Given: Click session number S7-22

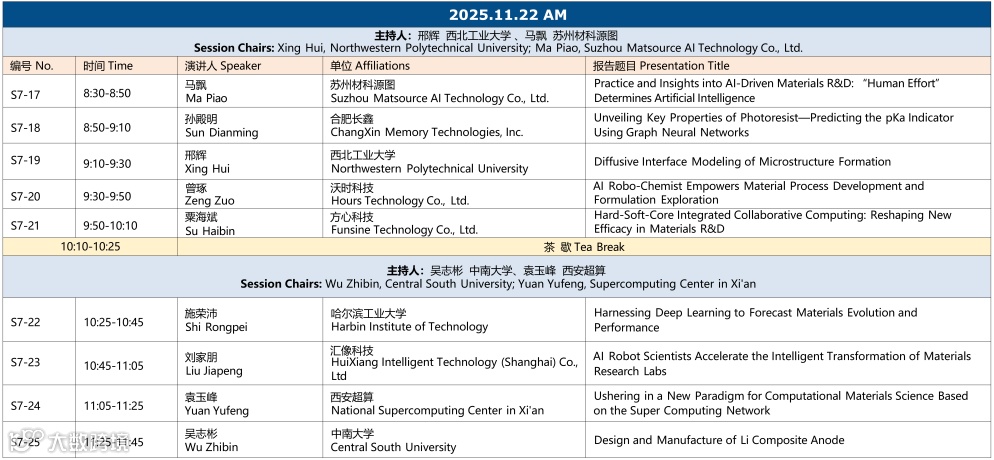Looking at the screenshot, I should click(x=25, y=322).
